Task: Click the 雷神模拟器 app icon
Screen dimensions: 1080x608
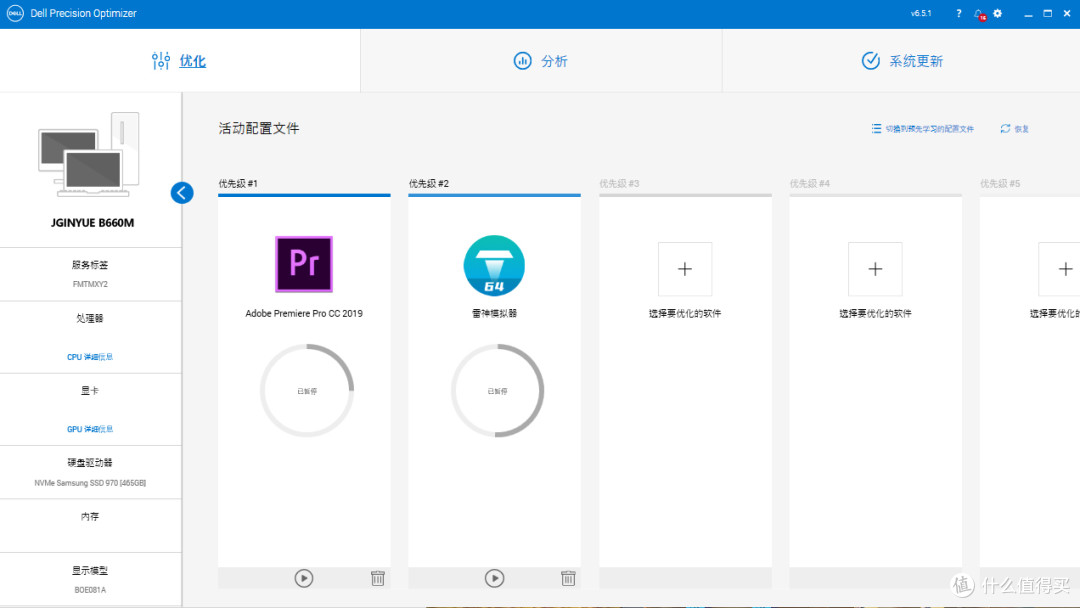Action: click(x=494, y=265)
